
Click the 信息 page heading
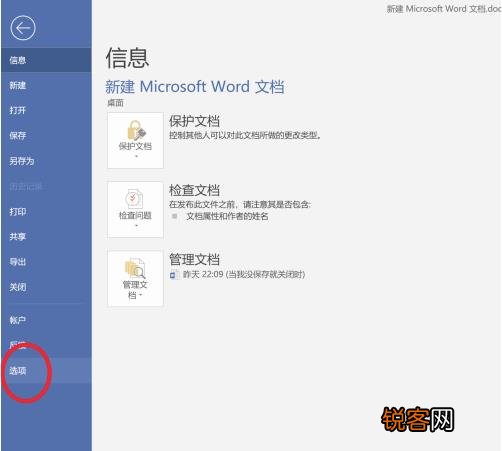[127, 58]
